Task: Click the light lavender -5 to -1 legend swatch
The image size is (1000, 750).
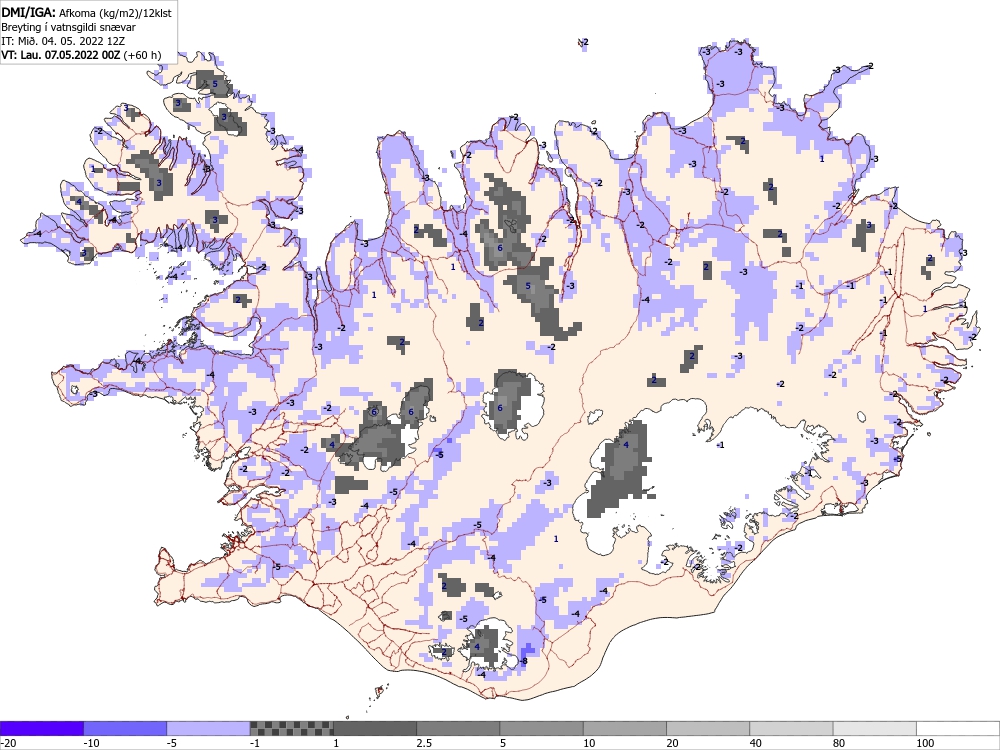Action: [208, 728]
